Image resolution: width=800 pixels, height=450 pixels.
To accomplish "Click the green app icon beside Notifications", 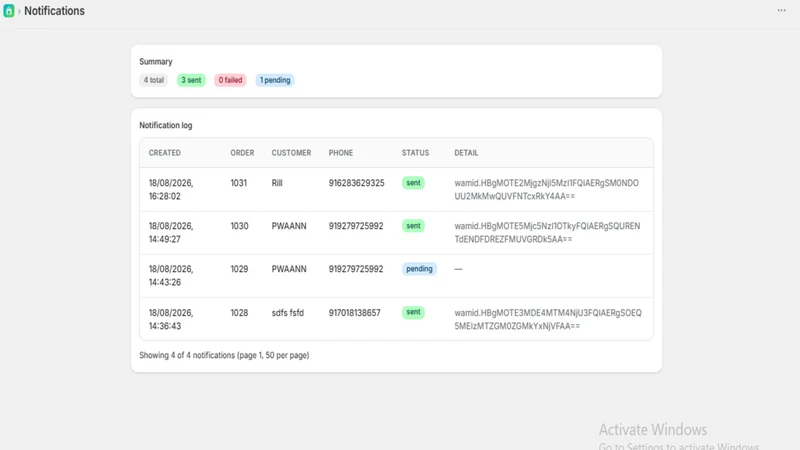I will [9, 11].
